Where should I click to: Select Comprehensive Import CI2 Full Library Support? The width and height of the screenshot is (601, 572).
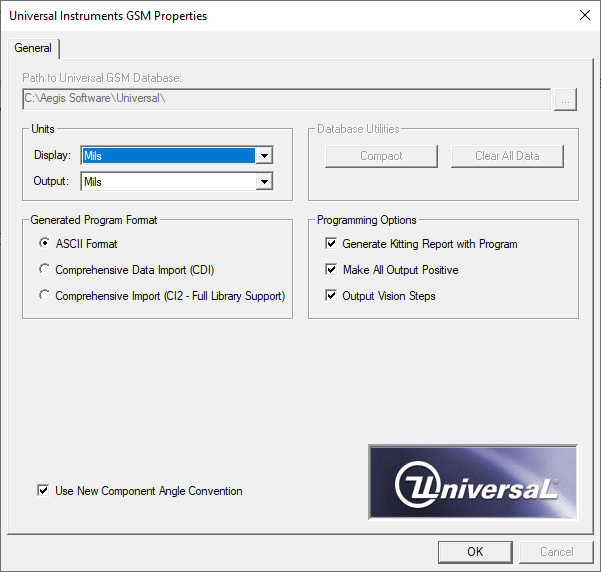(44, 296)
